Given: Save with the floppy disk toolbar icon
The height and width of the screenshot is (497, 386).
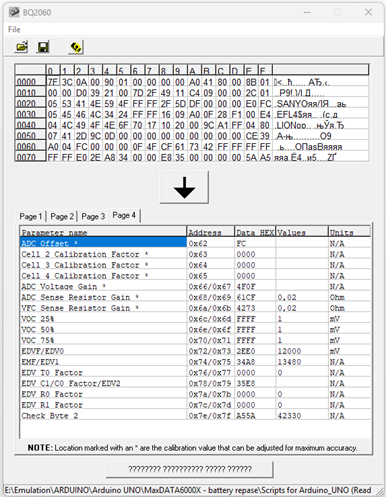Looking at the screenshot, I should [43, 47].
